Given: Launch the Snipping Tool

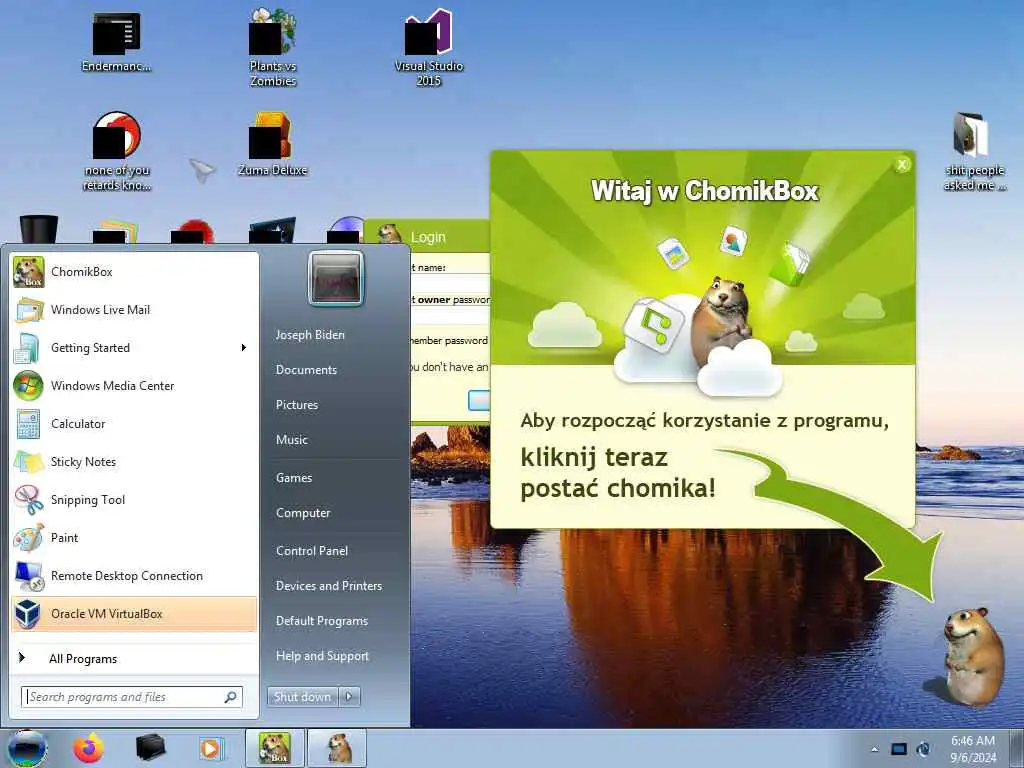Looking at the screenshot, I should click(x=134, y=500).
